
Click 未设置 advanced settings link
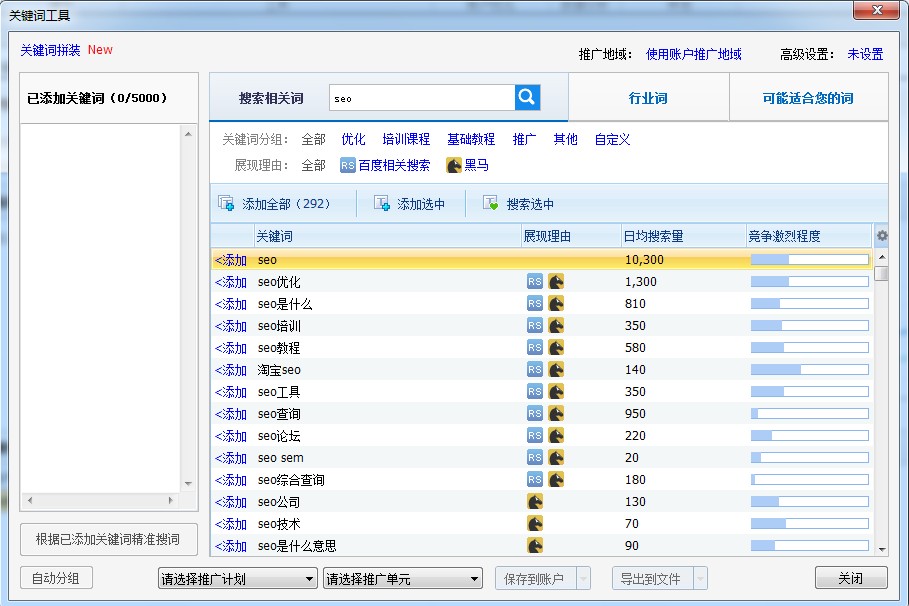865,54
